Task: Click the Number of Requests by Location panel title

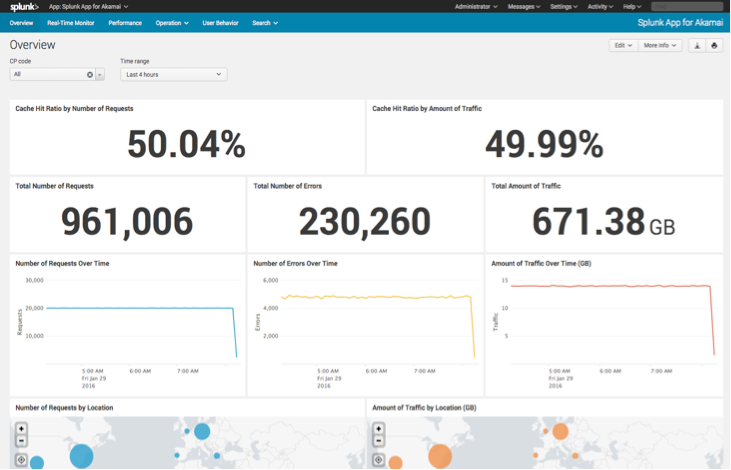Action: tap(64, 408)
